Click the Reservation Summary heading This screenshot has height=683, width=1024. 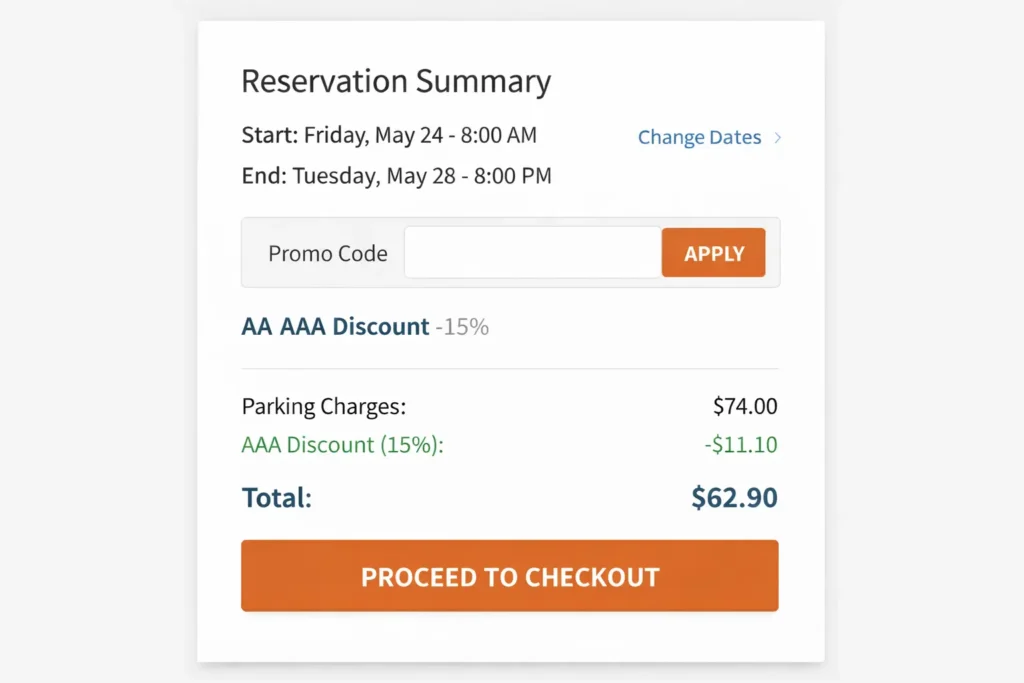point(396,81)
